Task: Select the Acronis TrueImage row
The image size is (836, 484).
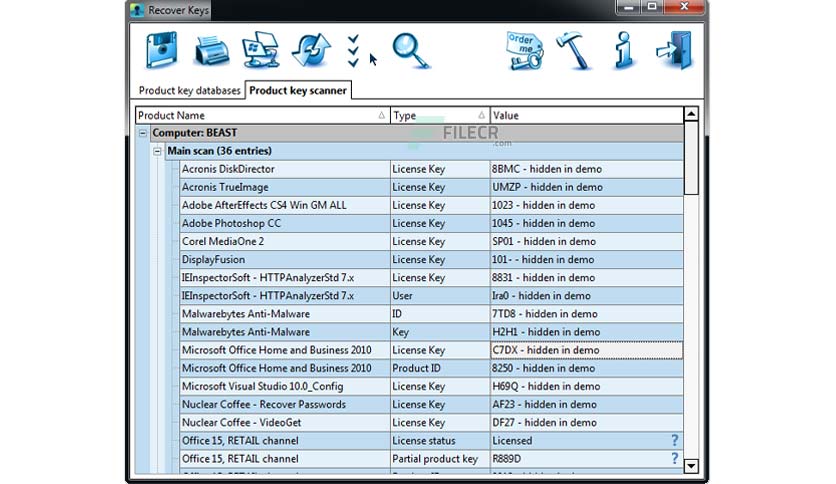Action: pyautogui.click(x=431, y=187)
